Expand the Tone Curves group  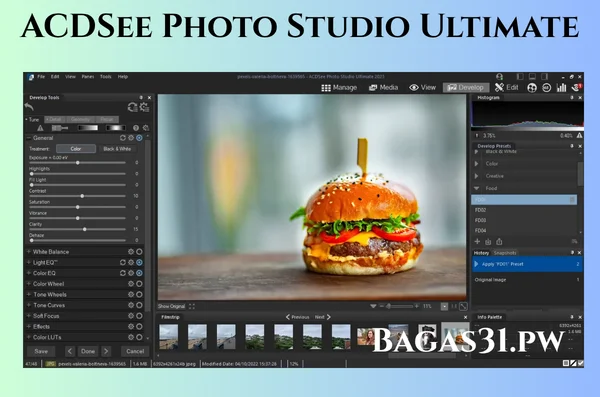coord(29,305)
